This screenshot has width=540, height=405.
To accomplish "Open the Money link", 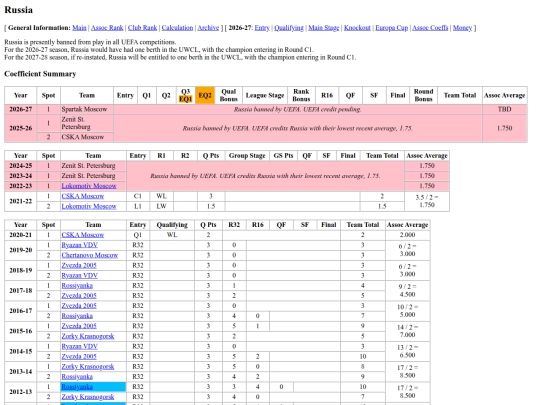I will click(462, 28).
